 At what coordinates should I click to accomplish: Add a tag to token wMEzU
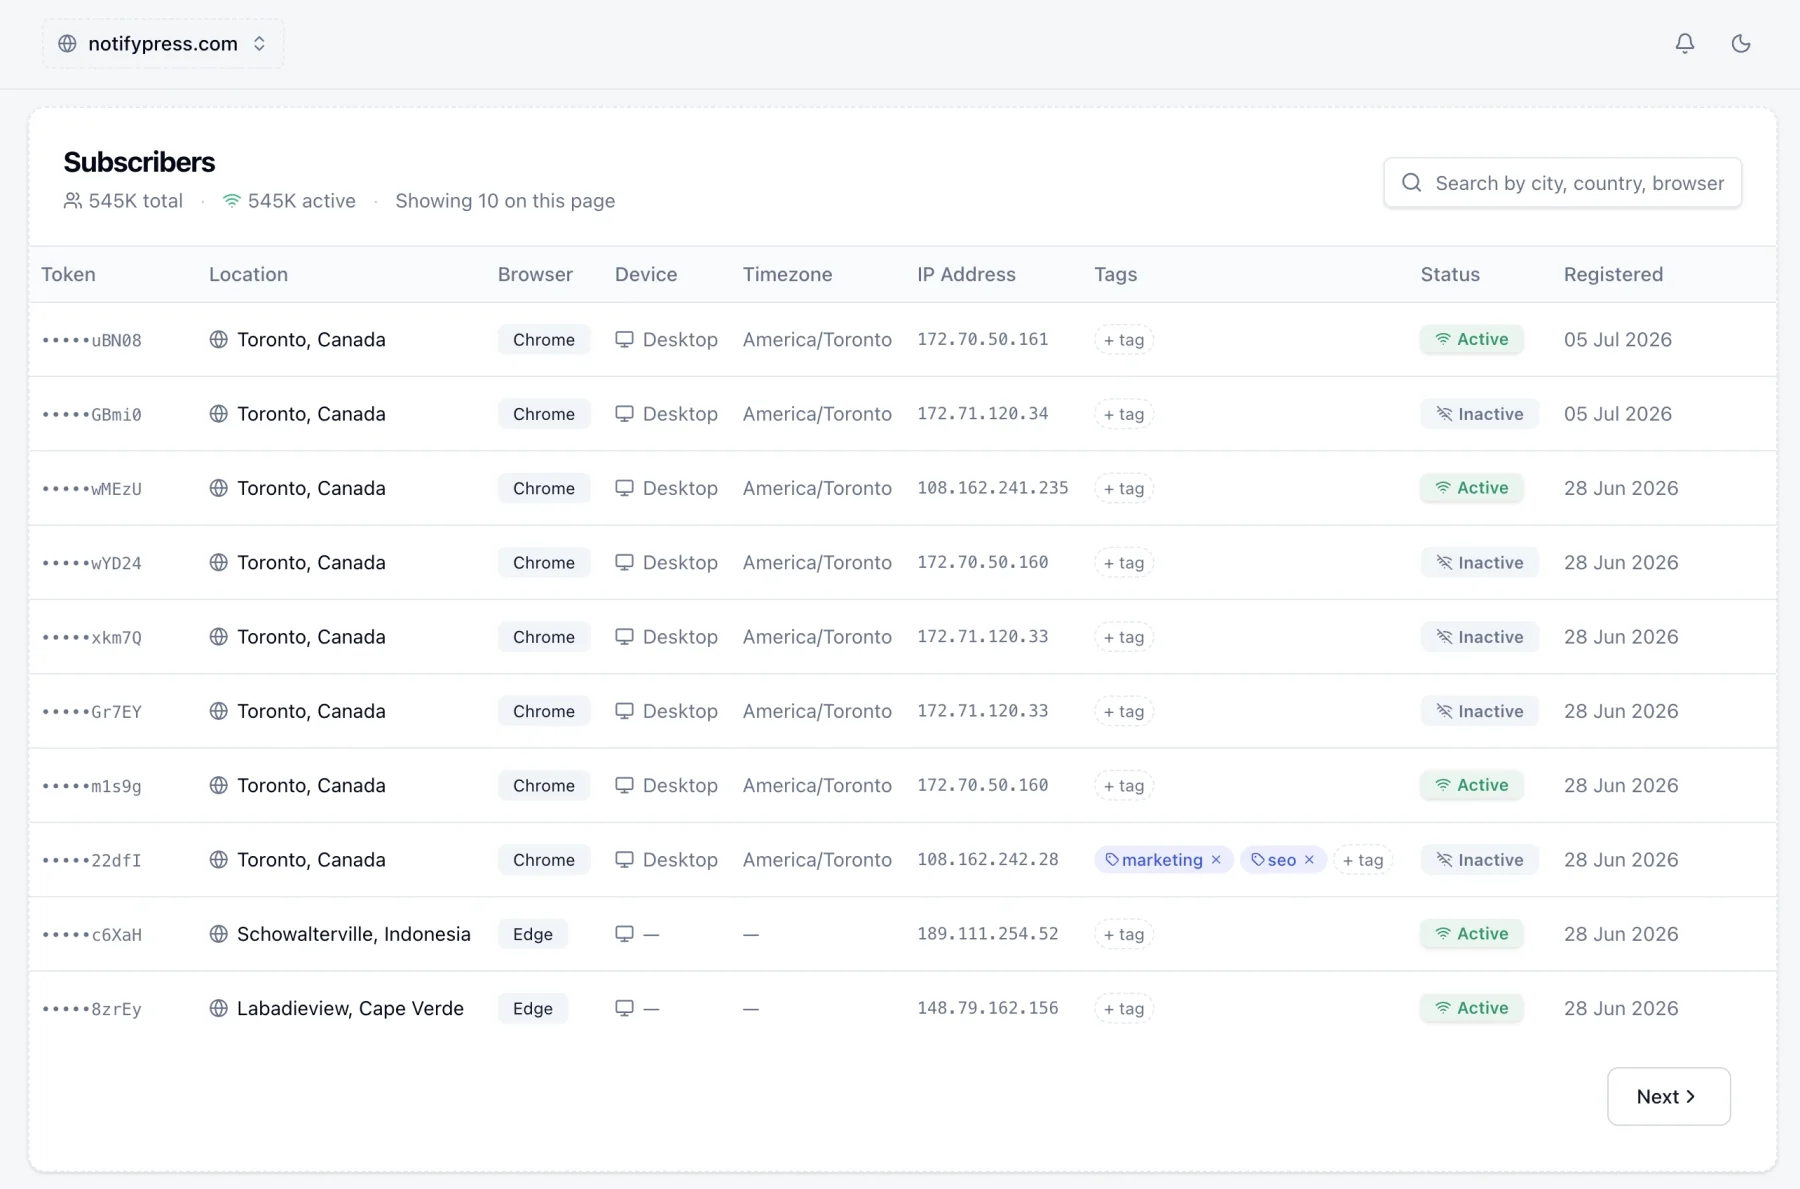(1124, 488)
